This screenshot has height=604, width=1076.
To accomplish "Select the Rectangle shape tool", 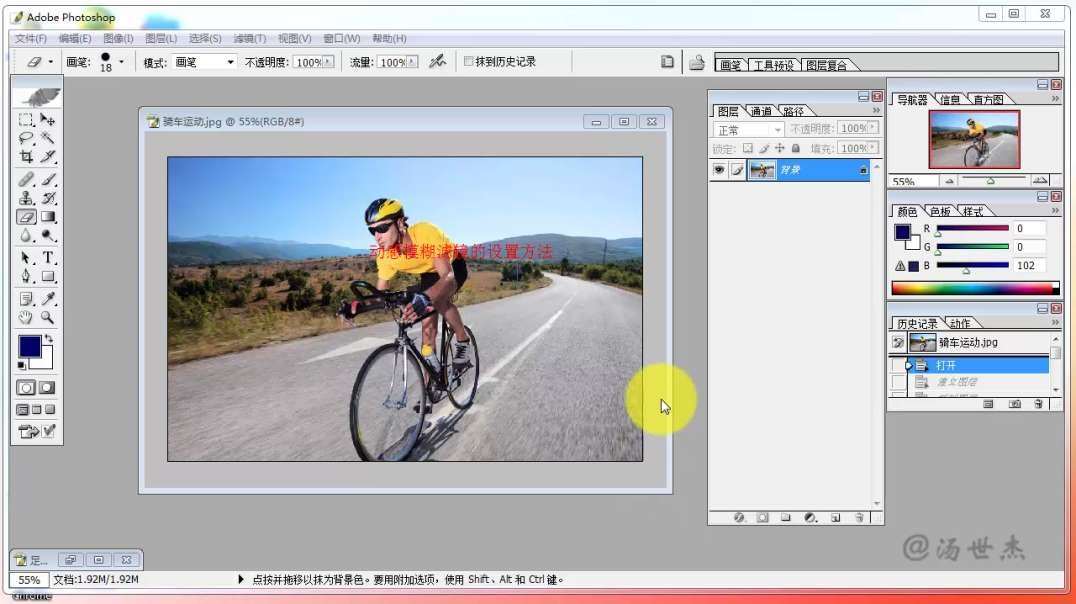I will [47, 277].
